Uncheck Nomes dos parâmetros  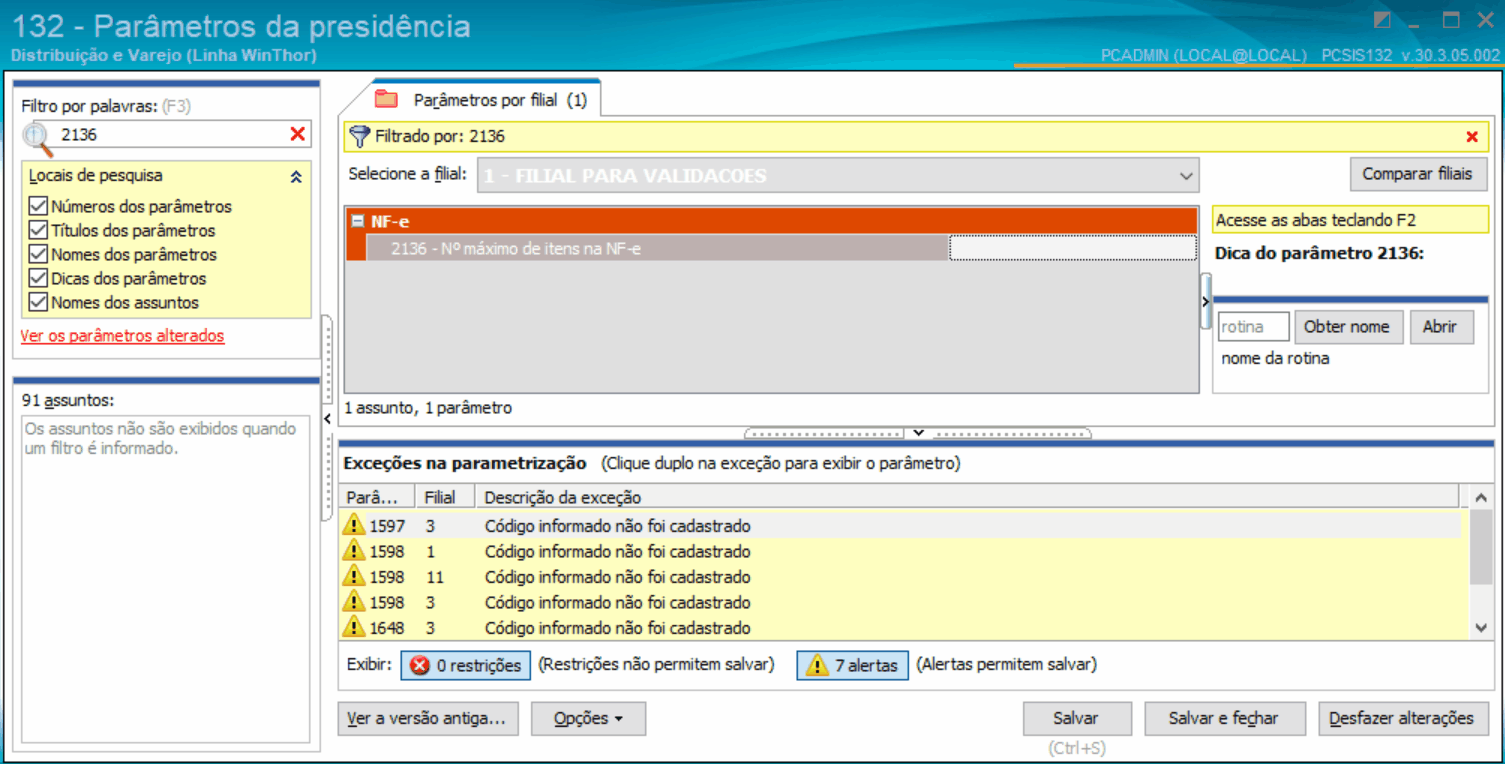coord(38,254)
